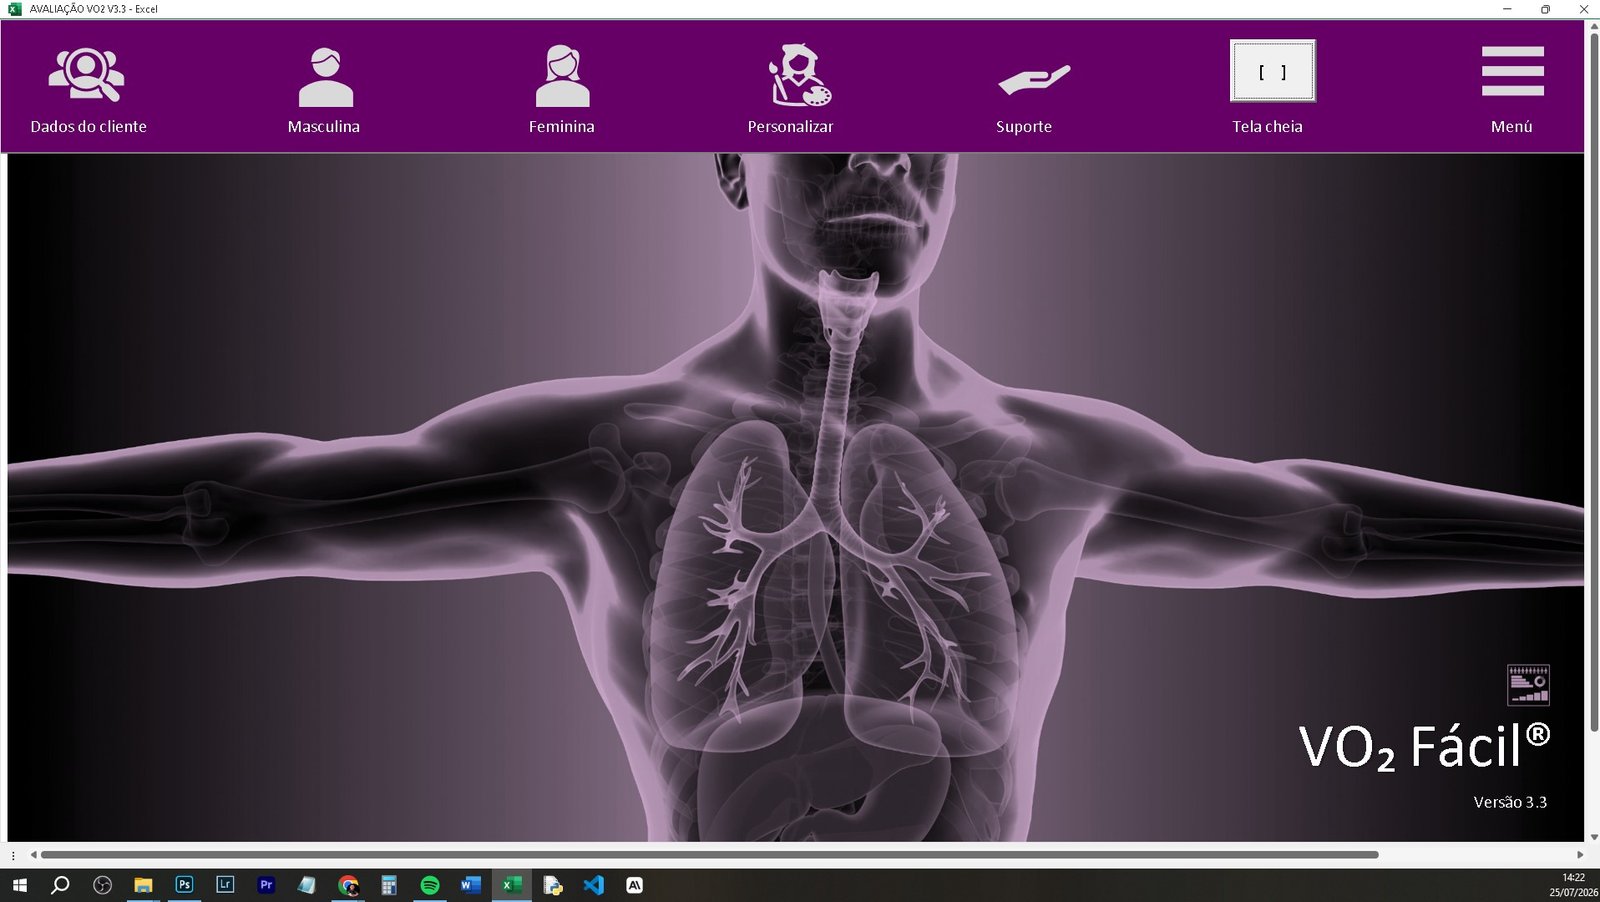Open the Suporte hand icon
Image resolution: width=1600 pixels, height=902 pixels.
tap(1034, 80)
